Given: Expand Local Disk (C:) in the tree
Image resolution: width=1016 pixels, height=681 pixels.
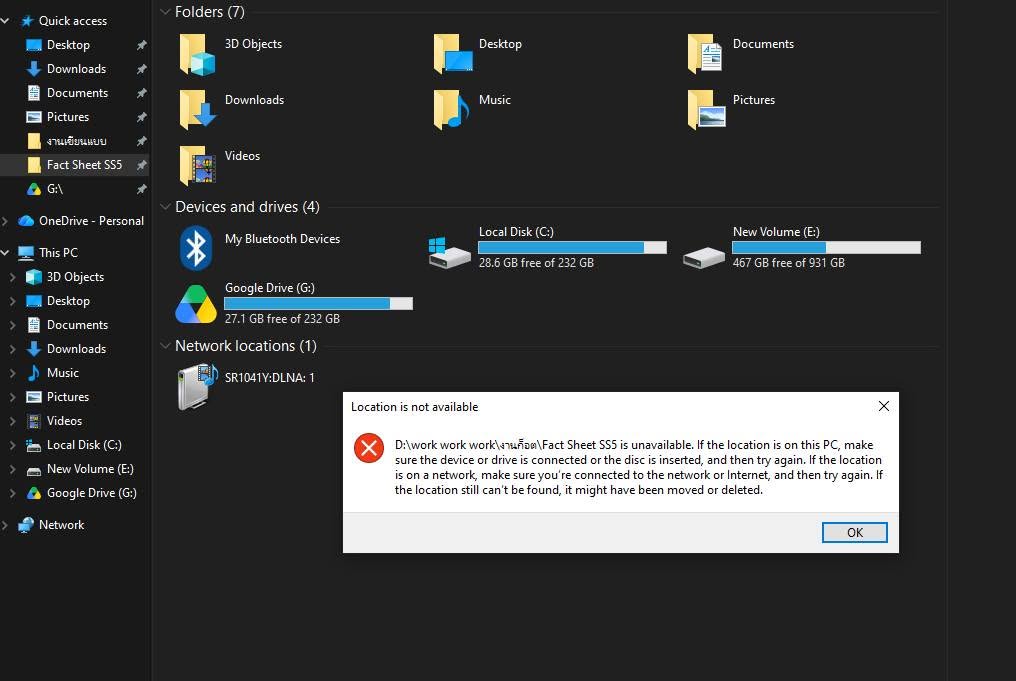Looking at the screenshot, I should (12, 445).
